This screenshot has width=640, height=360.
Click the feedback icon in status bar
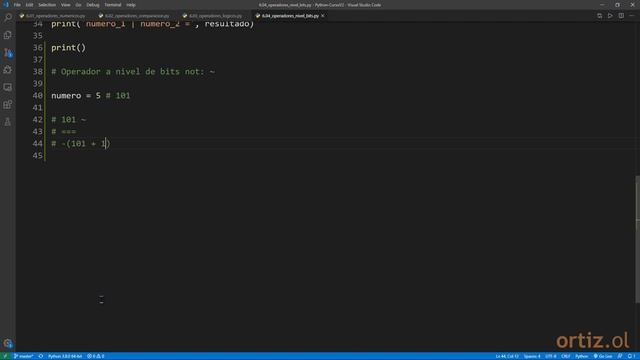click(620, 356)
